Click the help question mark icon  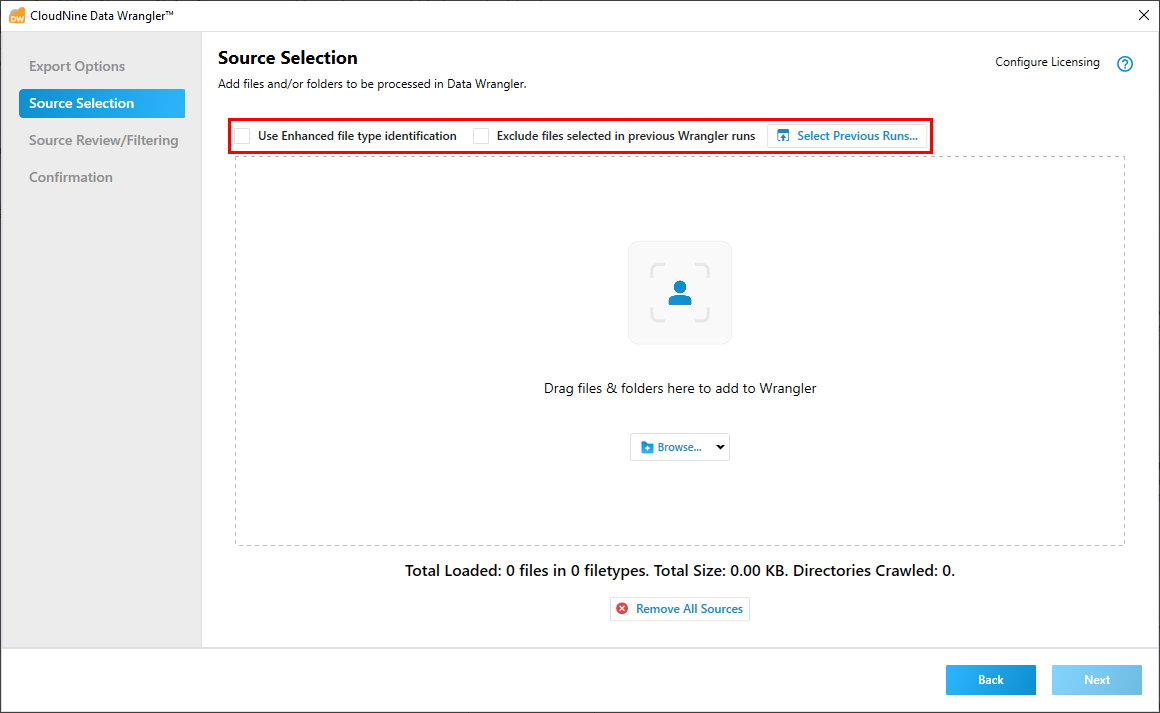coord(1124,64)
